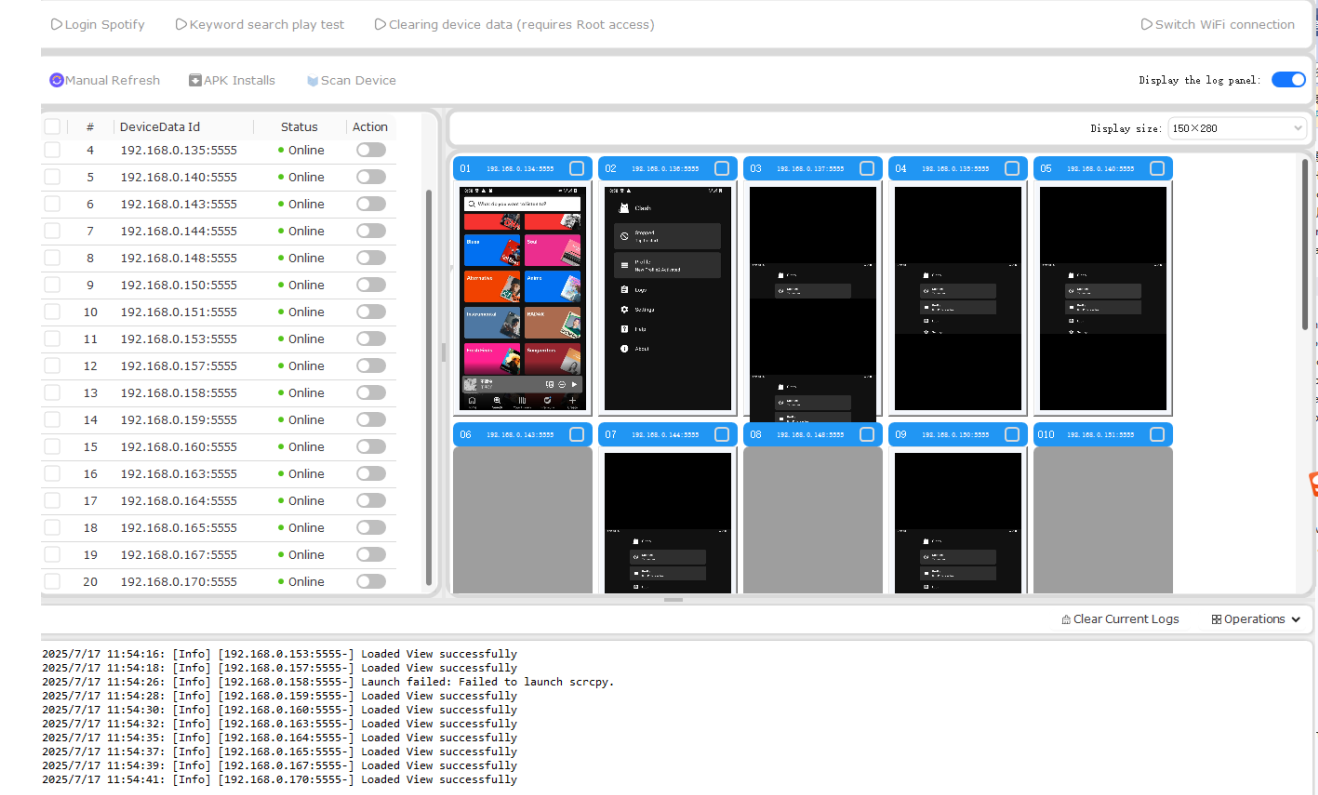
Task: Toggle Action switch for 192.168.0.135:5555
Action: 371,150
